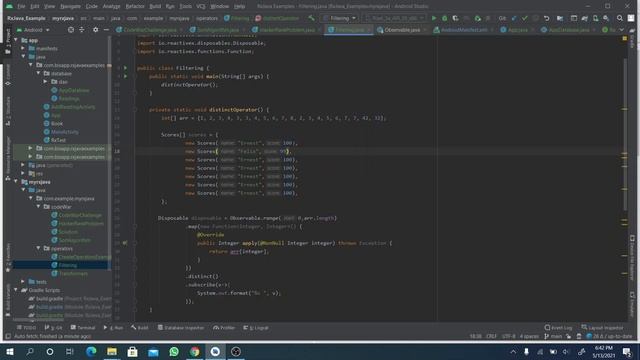Screen dimensions: 640x360
Task: Open the Database Inspector tool window
Action: pyautogui.click(x=181, y=327)
